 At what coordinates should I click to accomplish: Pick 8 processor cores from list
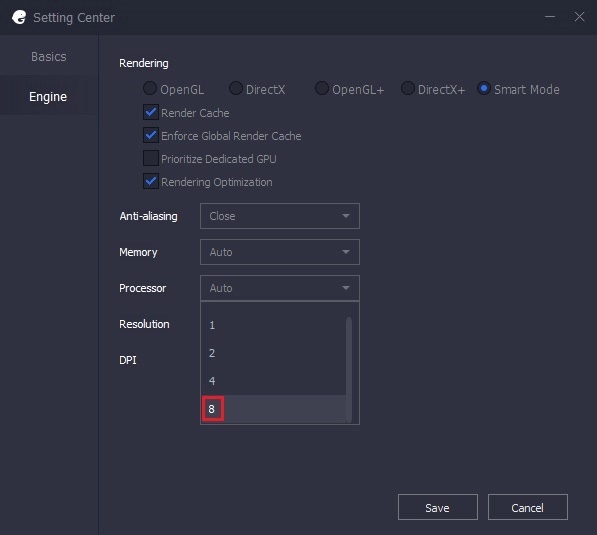[x=273, y=409]
